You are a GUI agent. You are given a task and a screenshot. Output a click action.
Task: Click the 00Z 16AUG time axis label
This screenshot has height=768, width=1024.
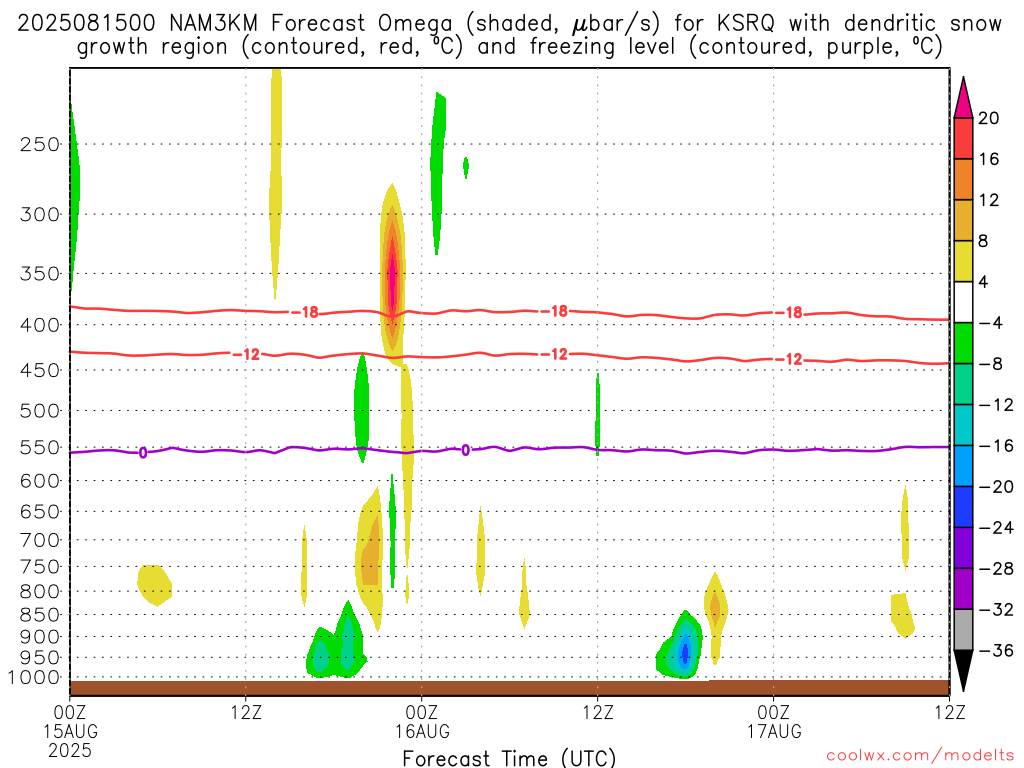tap(422, 722)
